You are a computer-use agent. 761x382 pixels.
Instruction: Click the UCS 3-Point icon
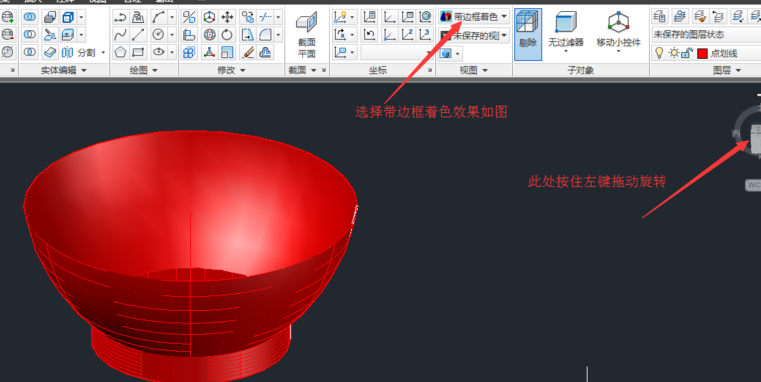[x=425, y=34]
